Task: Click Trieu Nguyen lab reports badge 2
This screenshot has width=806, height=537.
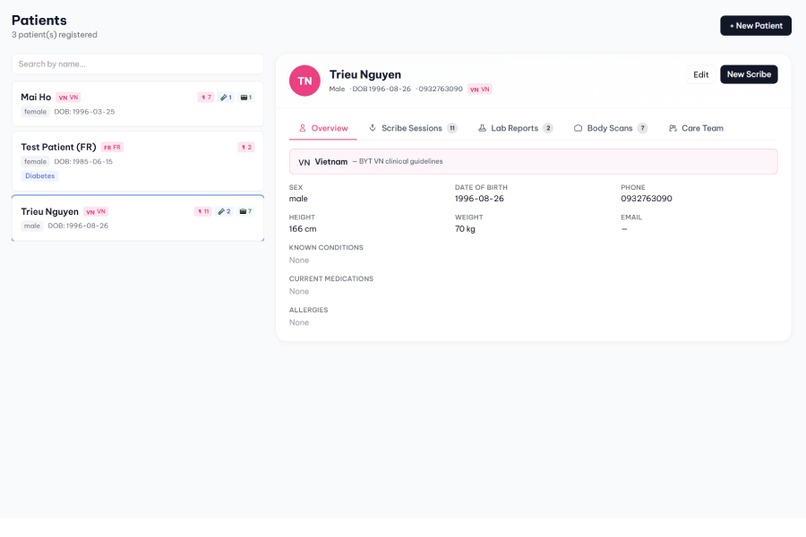Action: (x=224, y=211)
